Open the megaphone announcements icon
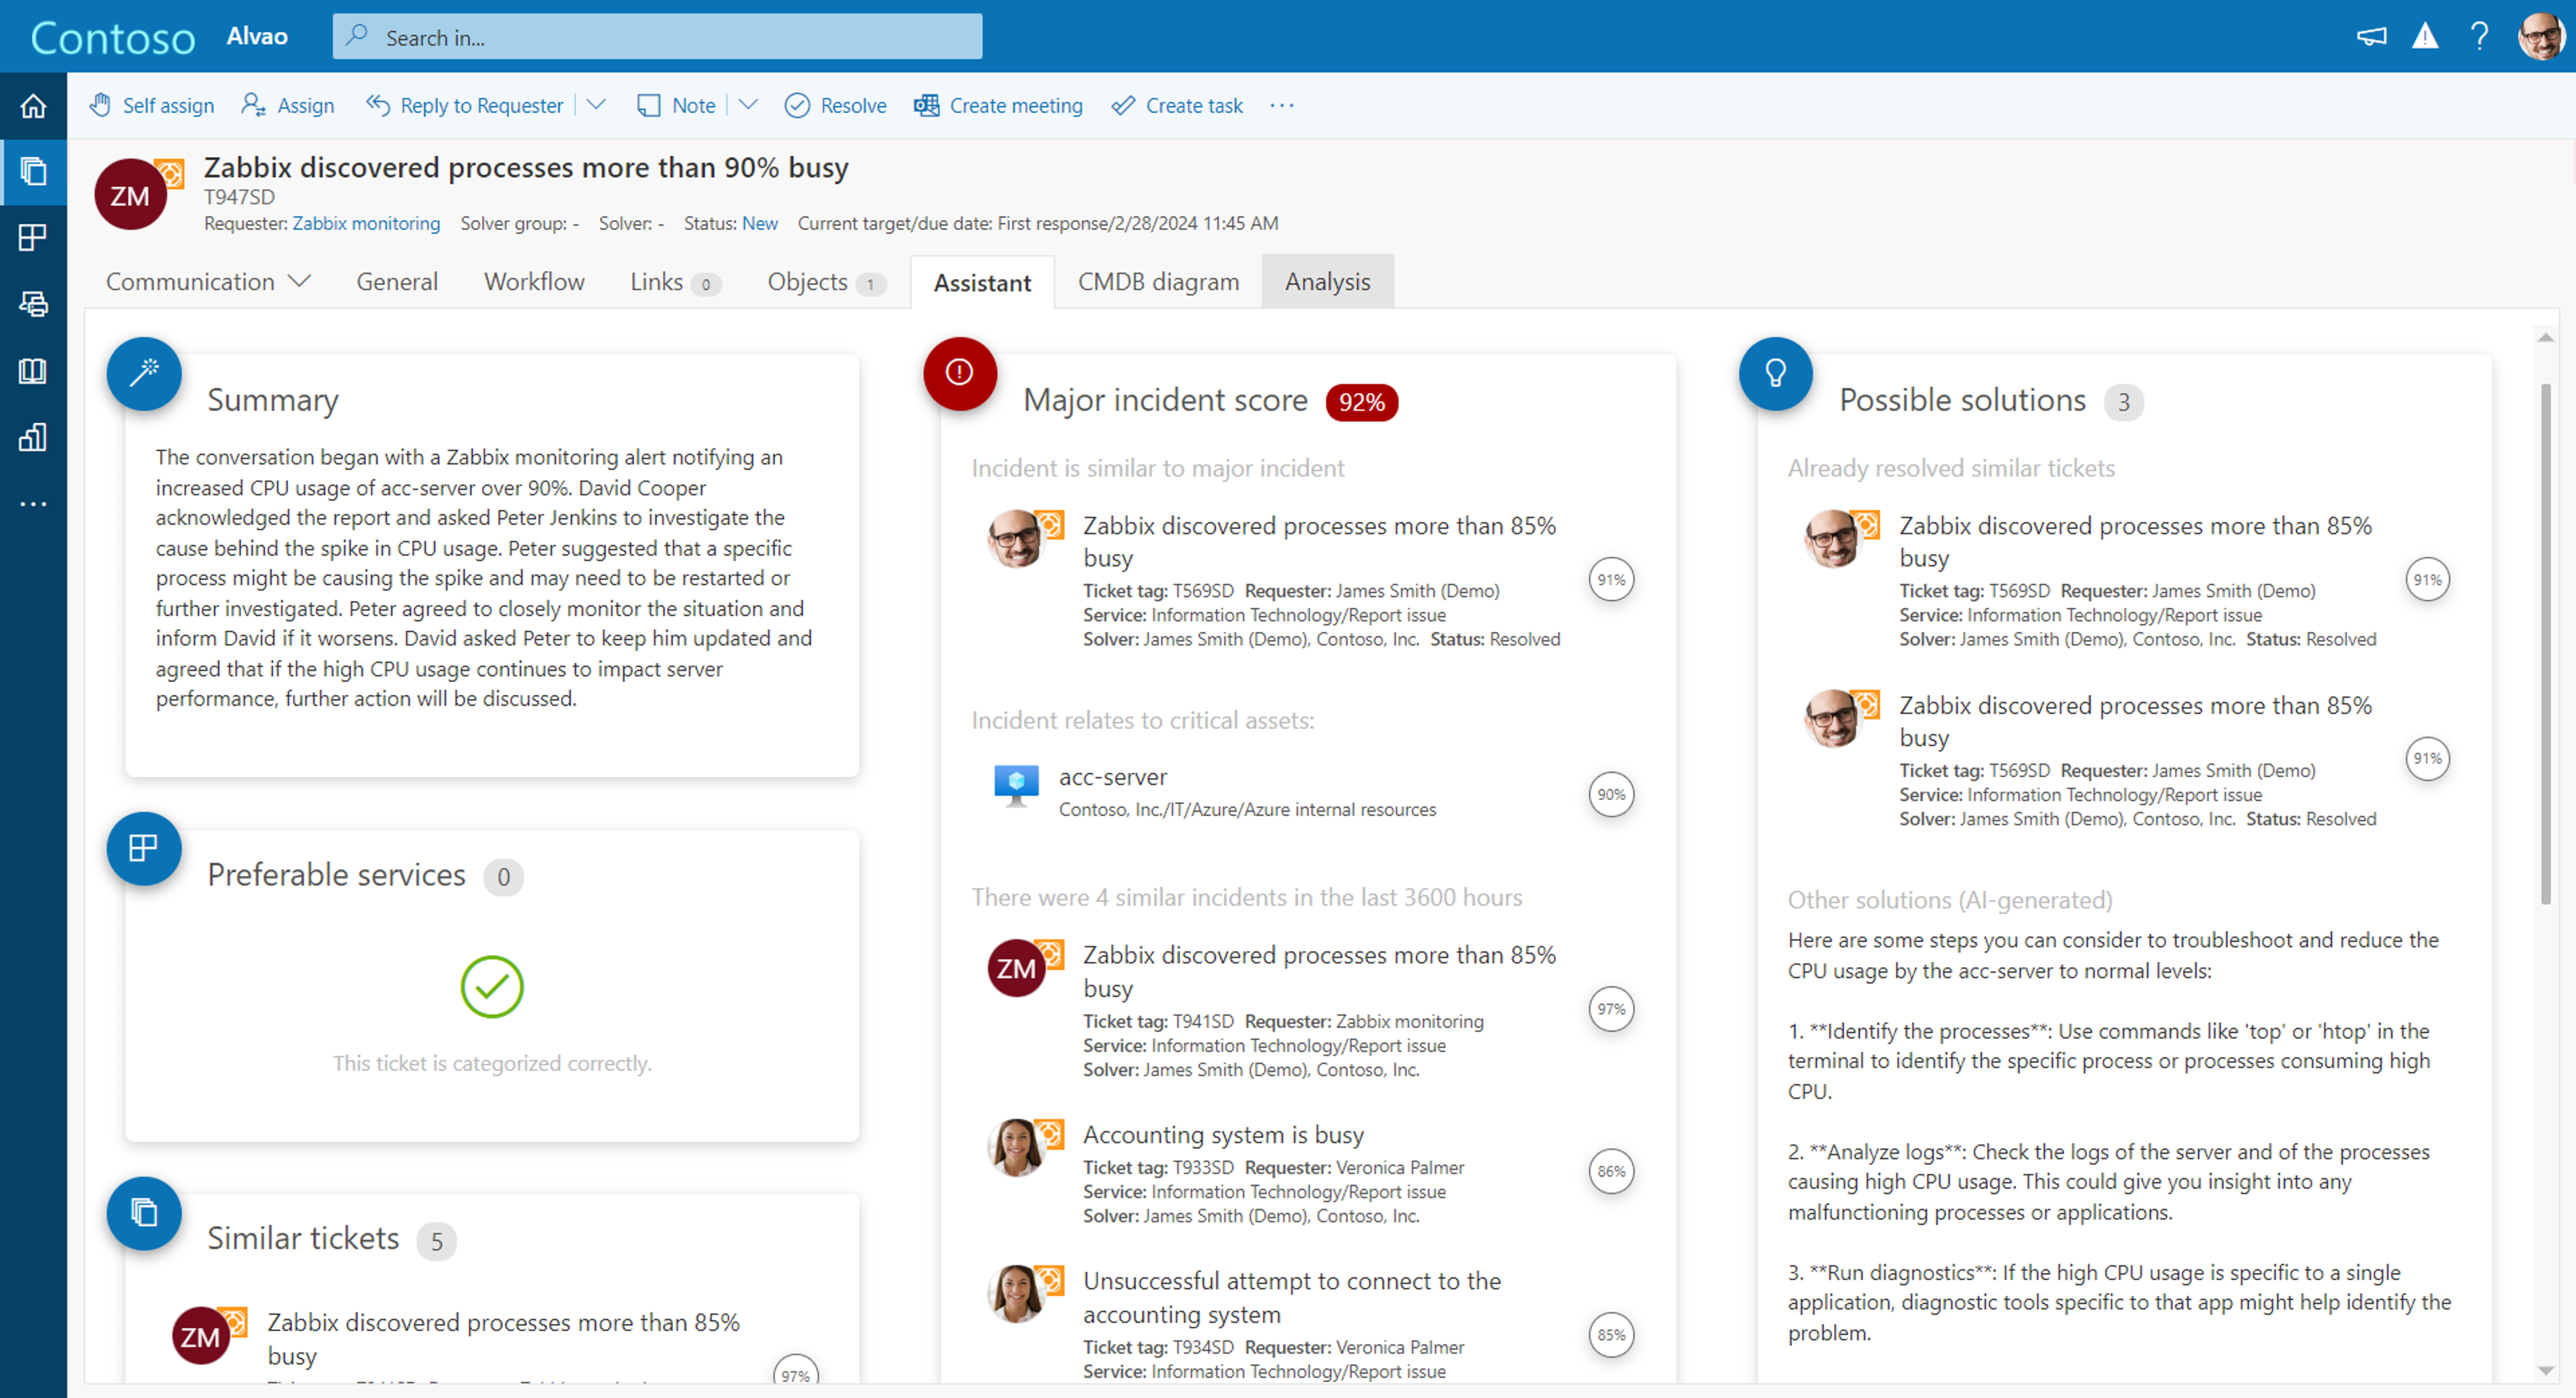This screenshot has width=2576, height=1398. 2371,37
